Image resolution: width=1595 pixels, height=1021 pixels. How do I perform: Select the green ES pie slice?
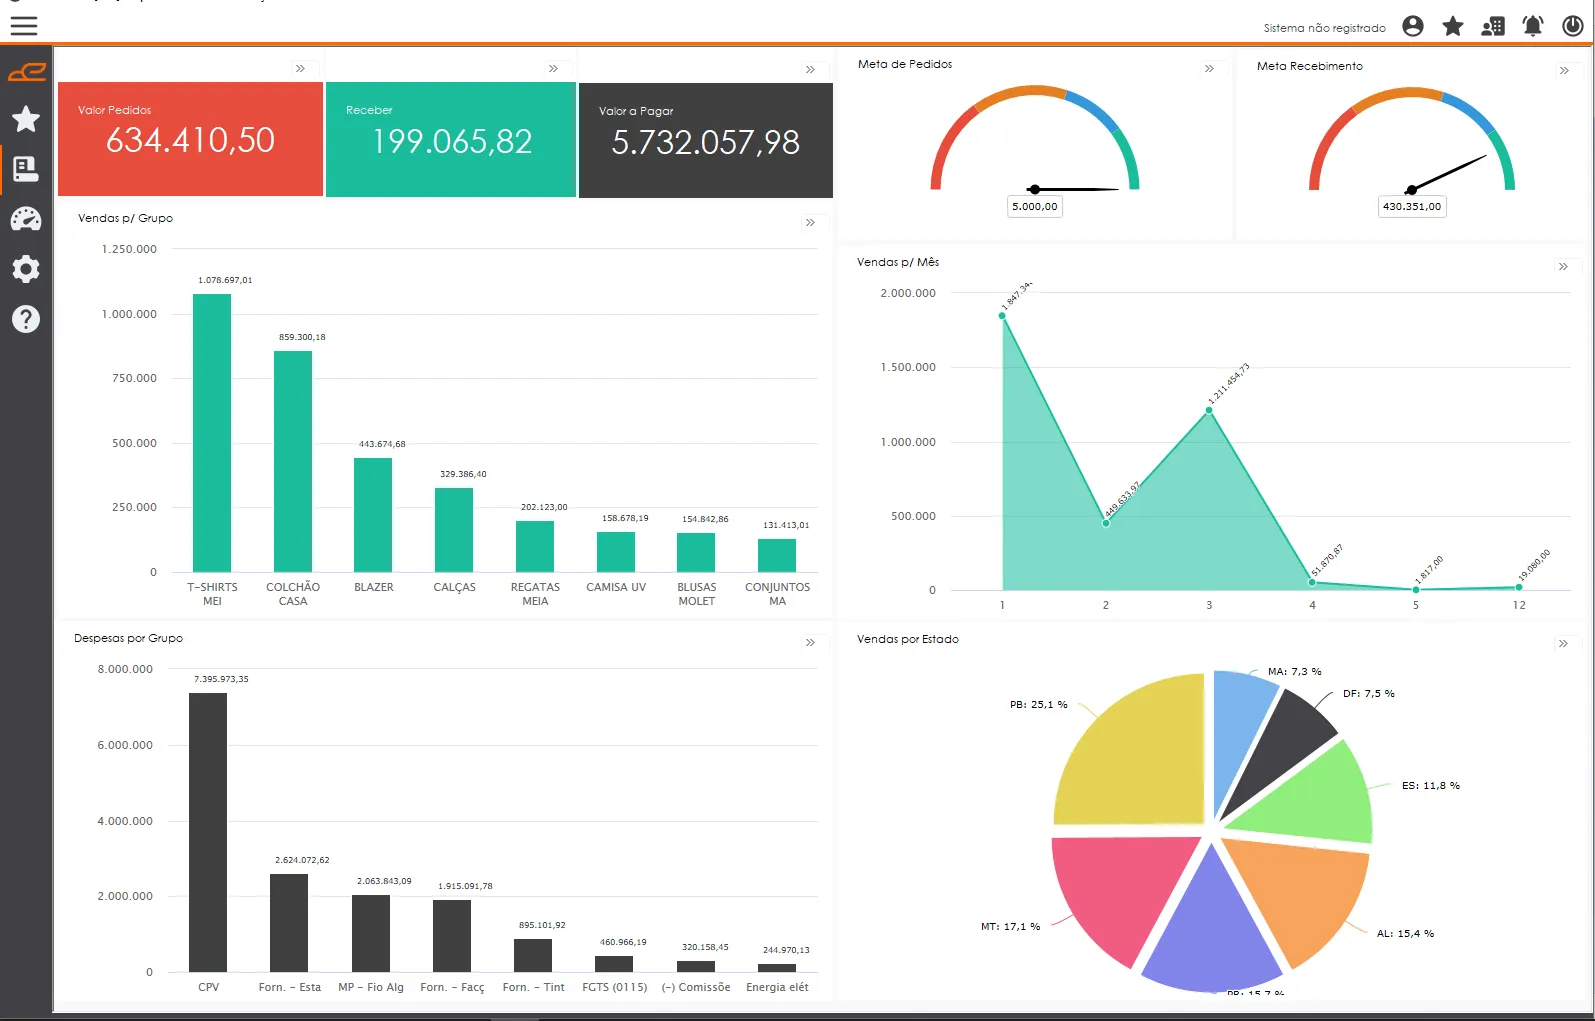click(1315, 798)
